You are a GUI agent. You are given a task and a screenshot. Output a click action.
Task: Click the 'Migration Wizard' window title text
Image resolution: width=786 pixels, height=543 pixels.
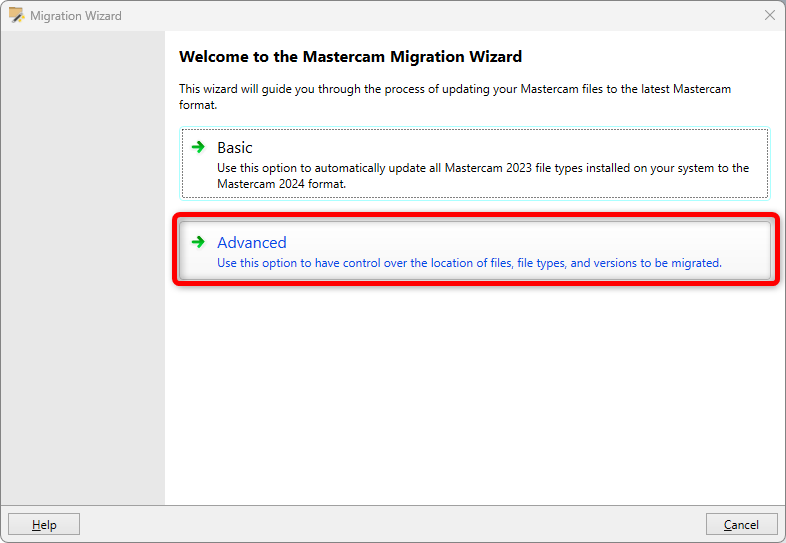(76, 16)
